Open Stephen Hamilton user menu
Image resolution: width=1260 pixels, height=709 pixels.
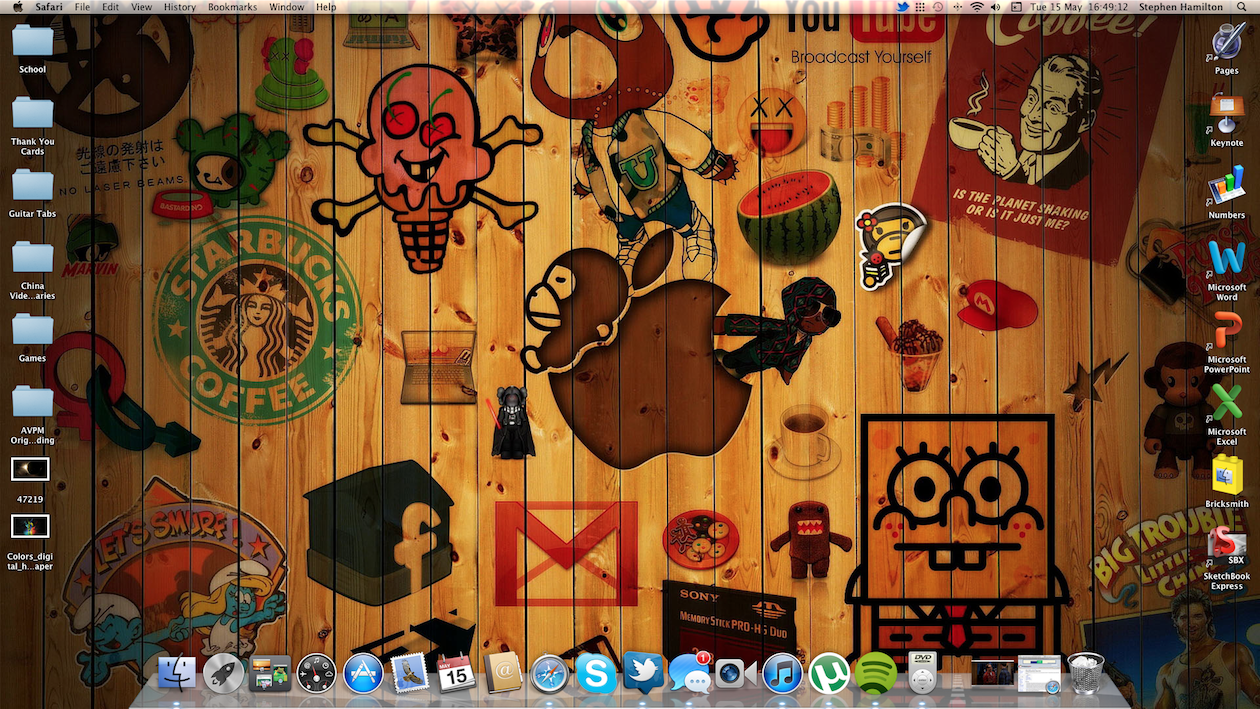point(1181,7)
